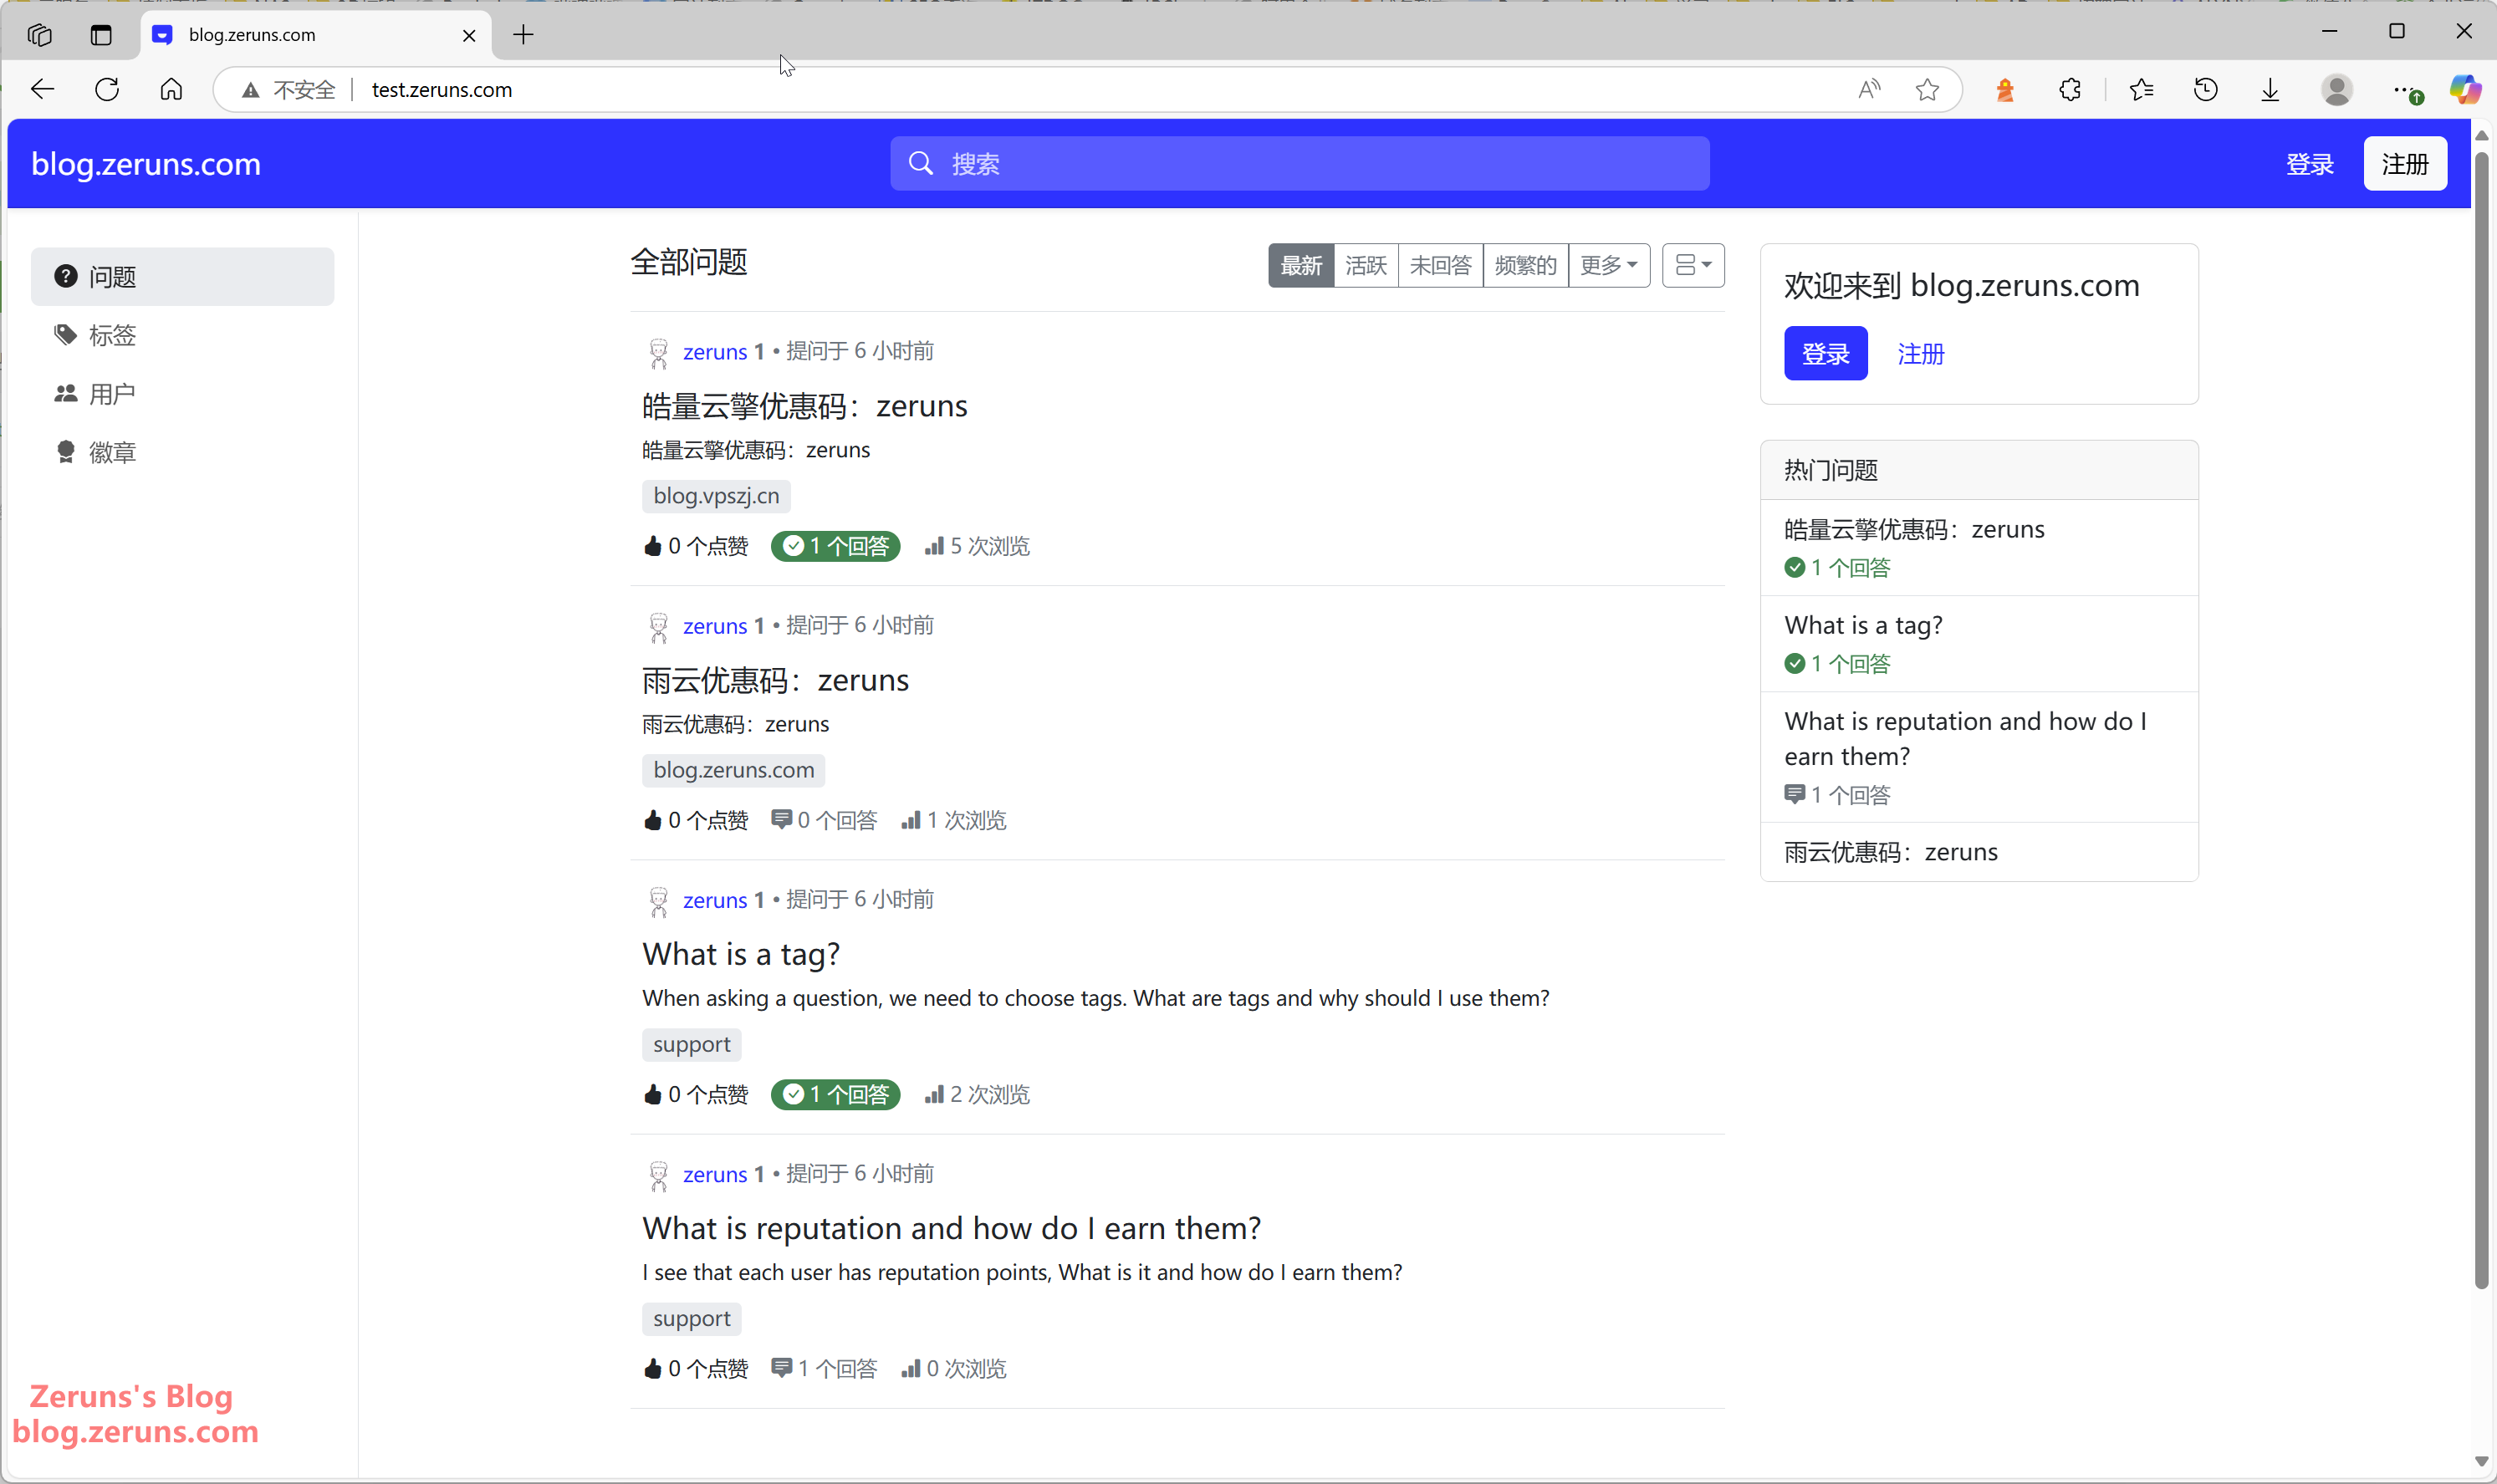This screenshot has width=2497, height=1484.
Task: Open 标签 in the left sidebar
Action: pyautogui.click(x=183, y=335)
